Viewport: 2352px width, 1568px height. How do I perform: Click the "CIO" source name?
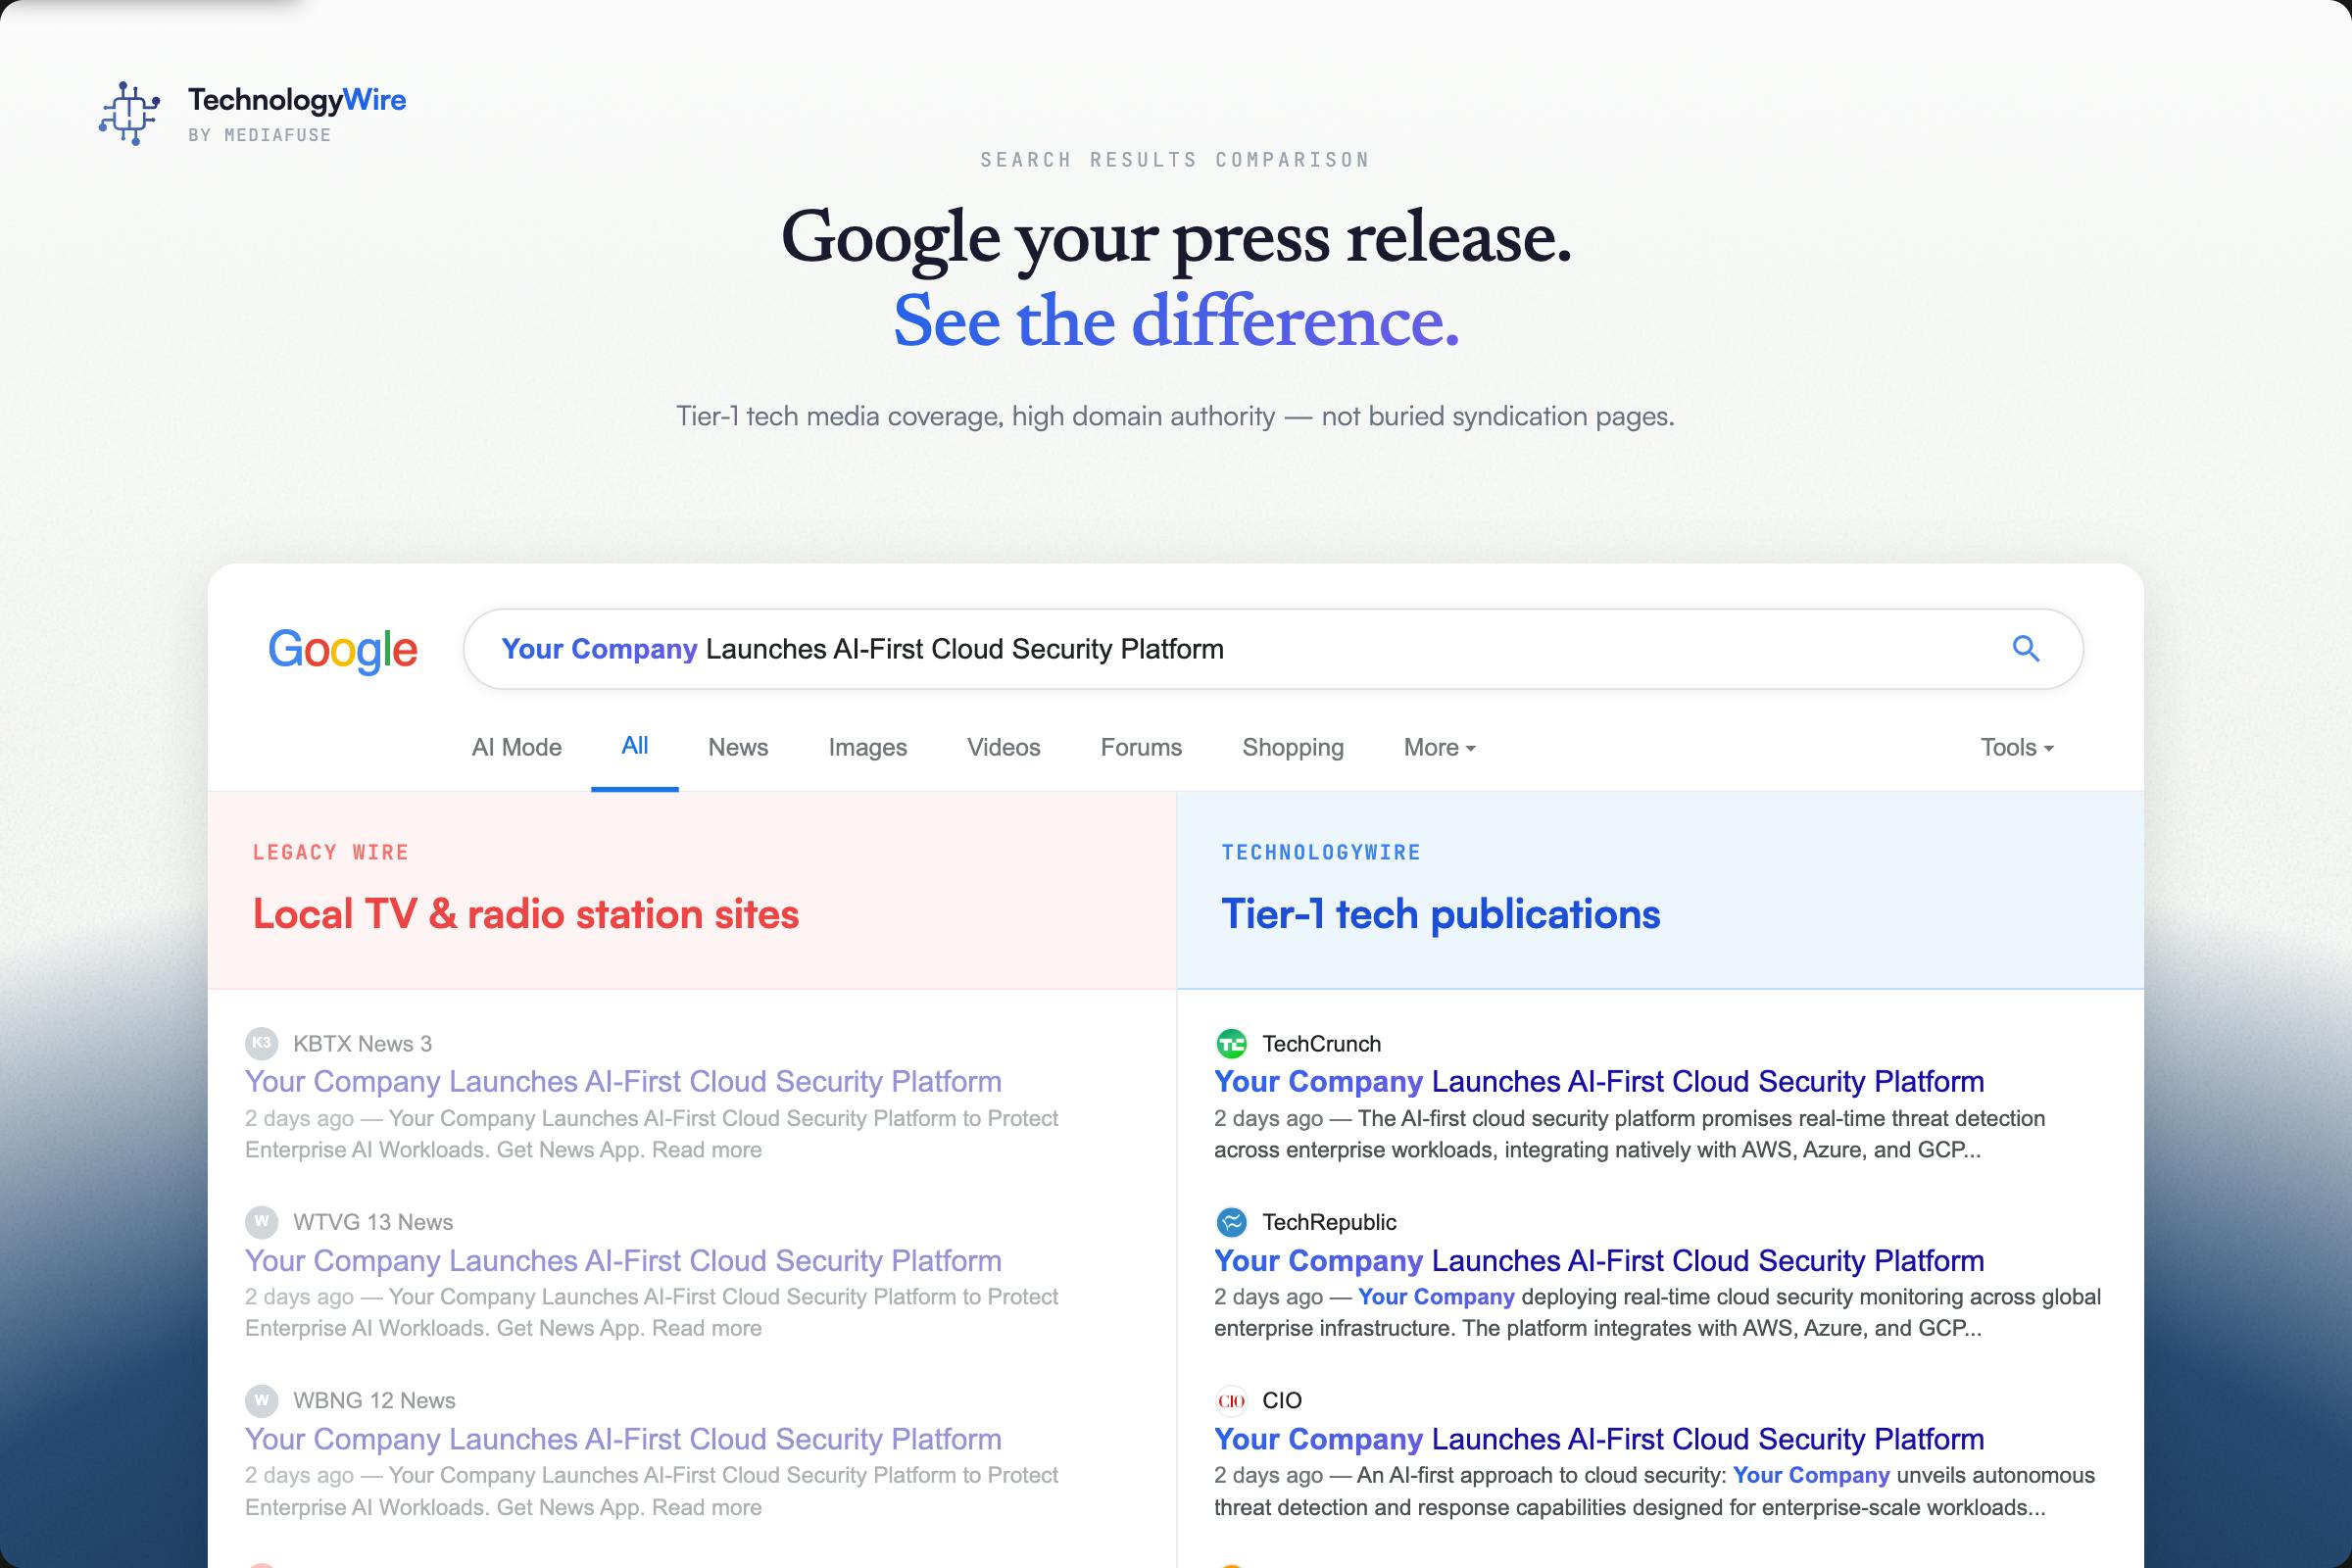coord(1282,1400)
